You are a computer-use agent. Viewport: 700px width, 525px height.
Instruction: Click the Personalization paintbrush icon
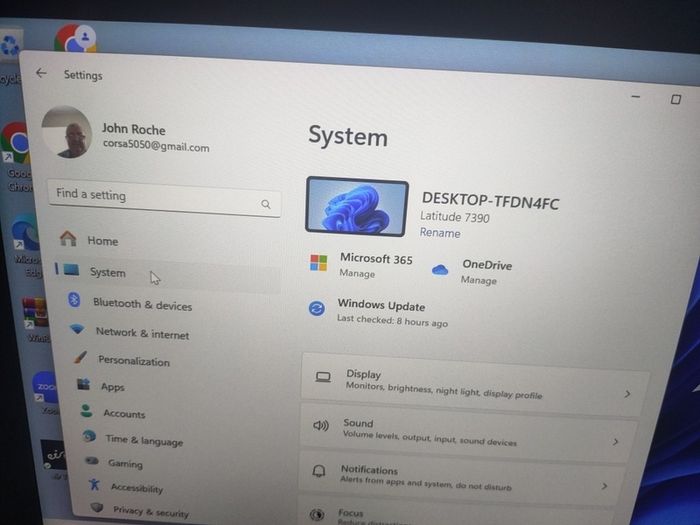80,357
